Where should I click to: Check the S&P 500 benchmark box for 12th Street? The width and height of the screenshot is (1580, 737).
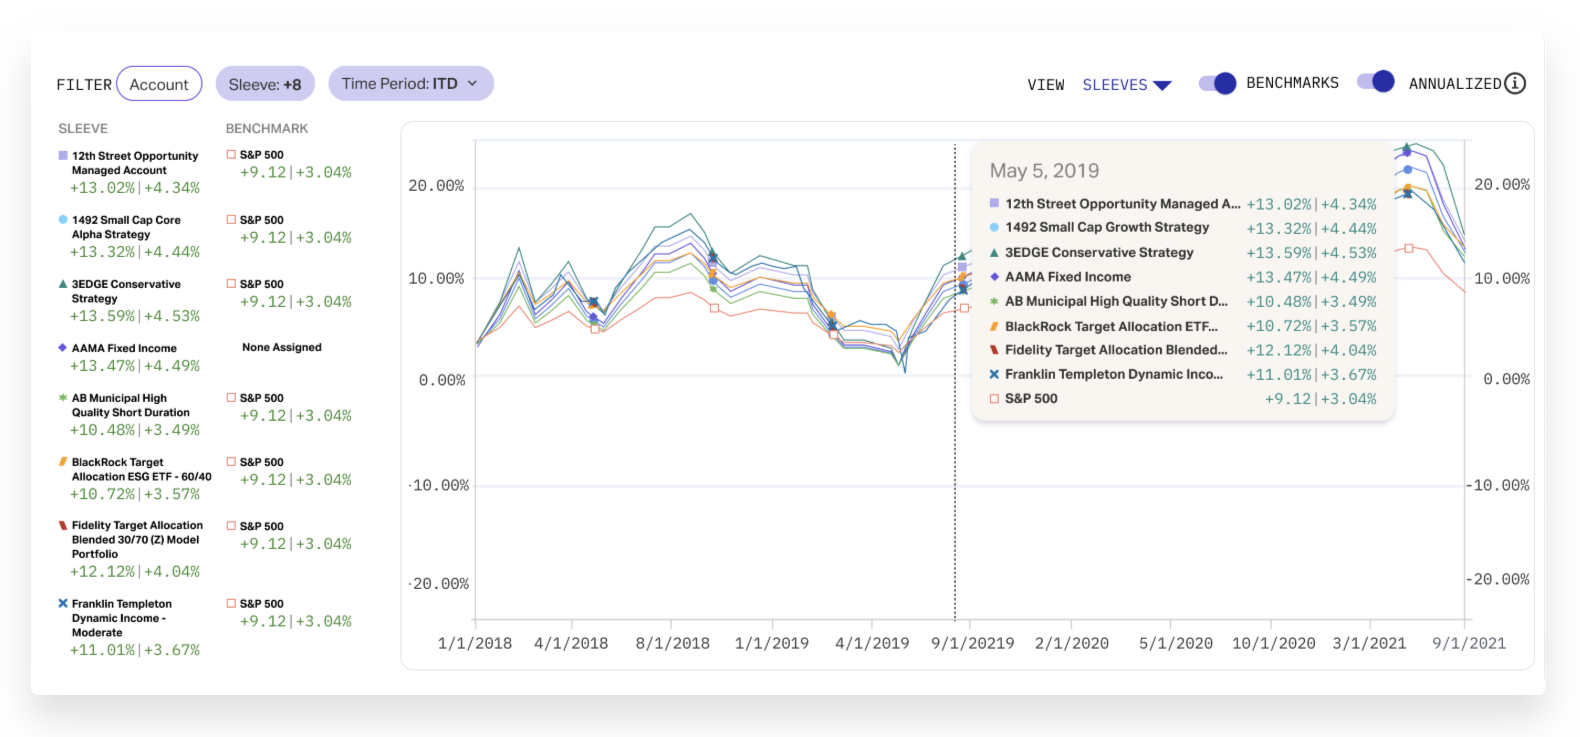click(x=231, y=155)
